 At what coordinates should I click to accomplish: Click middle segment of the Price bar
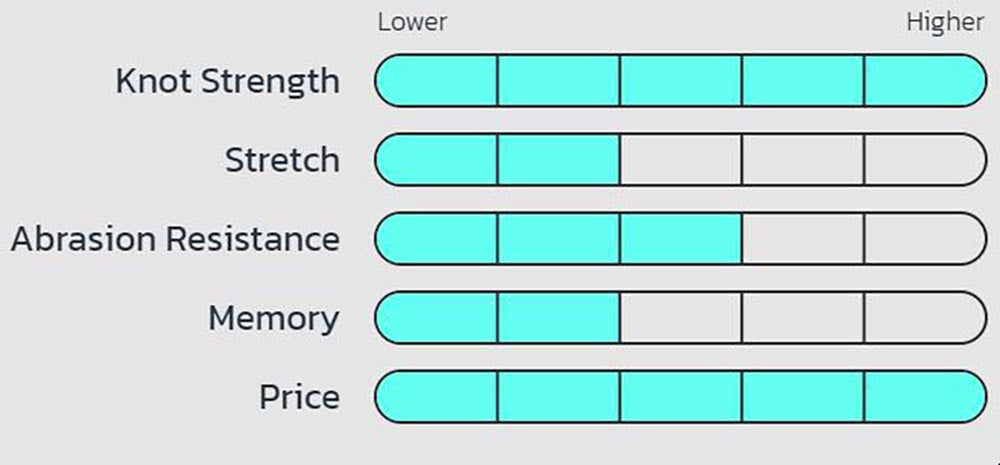681,397
